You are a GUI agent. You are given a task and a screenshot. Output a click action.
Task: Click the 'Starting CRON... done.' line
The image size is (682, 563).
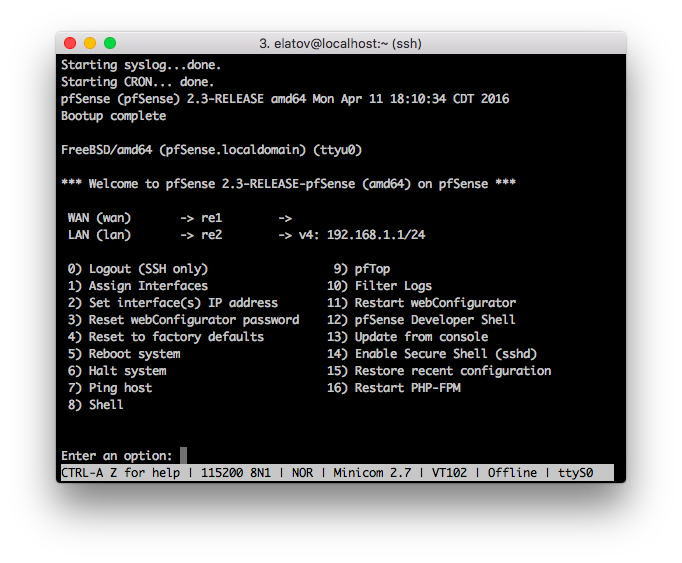[x=137, y=82]
